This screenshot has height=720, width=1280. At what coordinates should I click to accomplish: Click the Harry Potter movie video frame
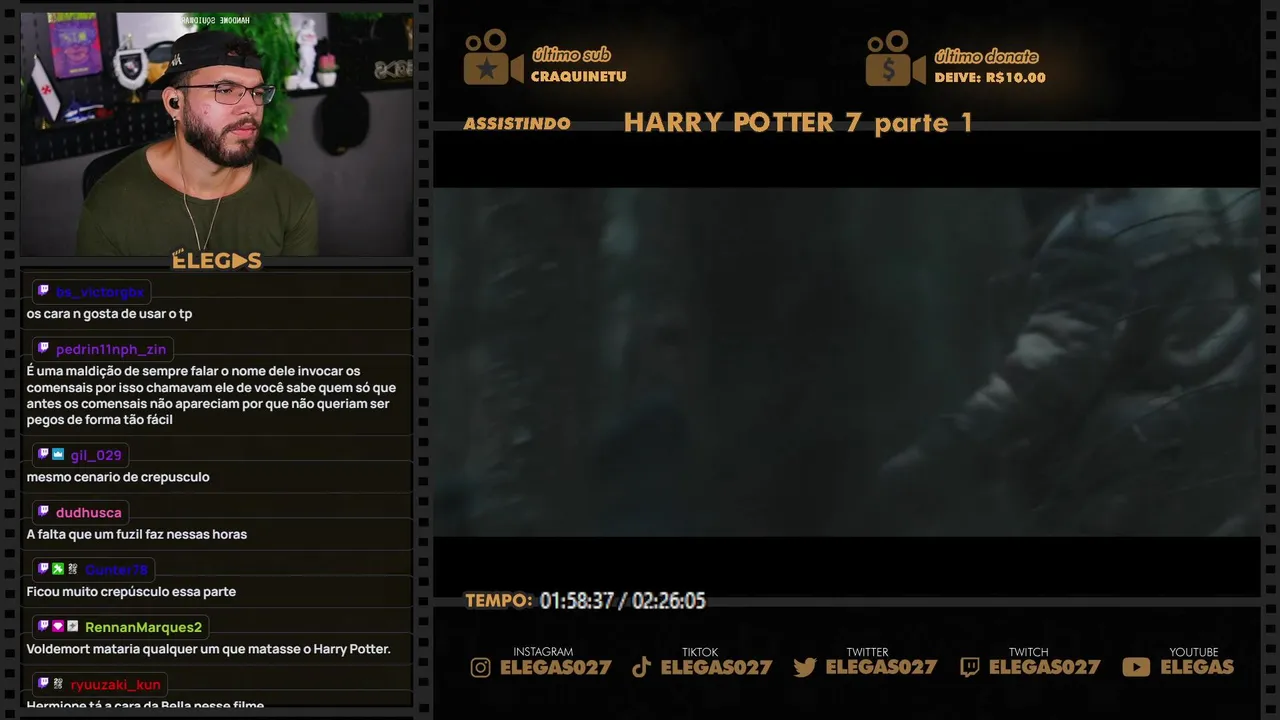coord(846,362)
